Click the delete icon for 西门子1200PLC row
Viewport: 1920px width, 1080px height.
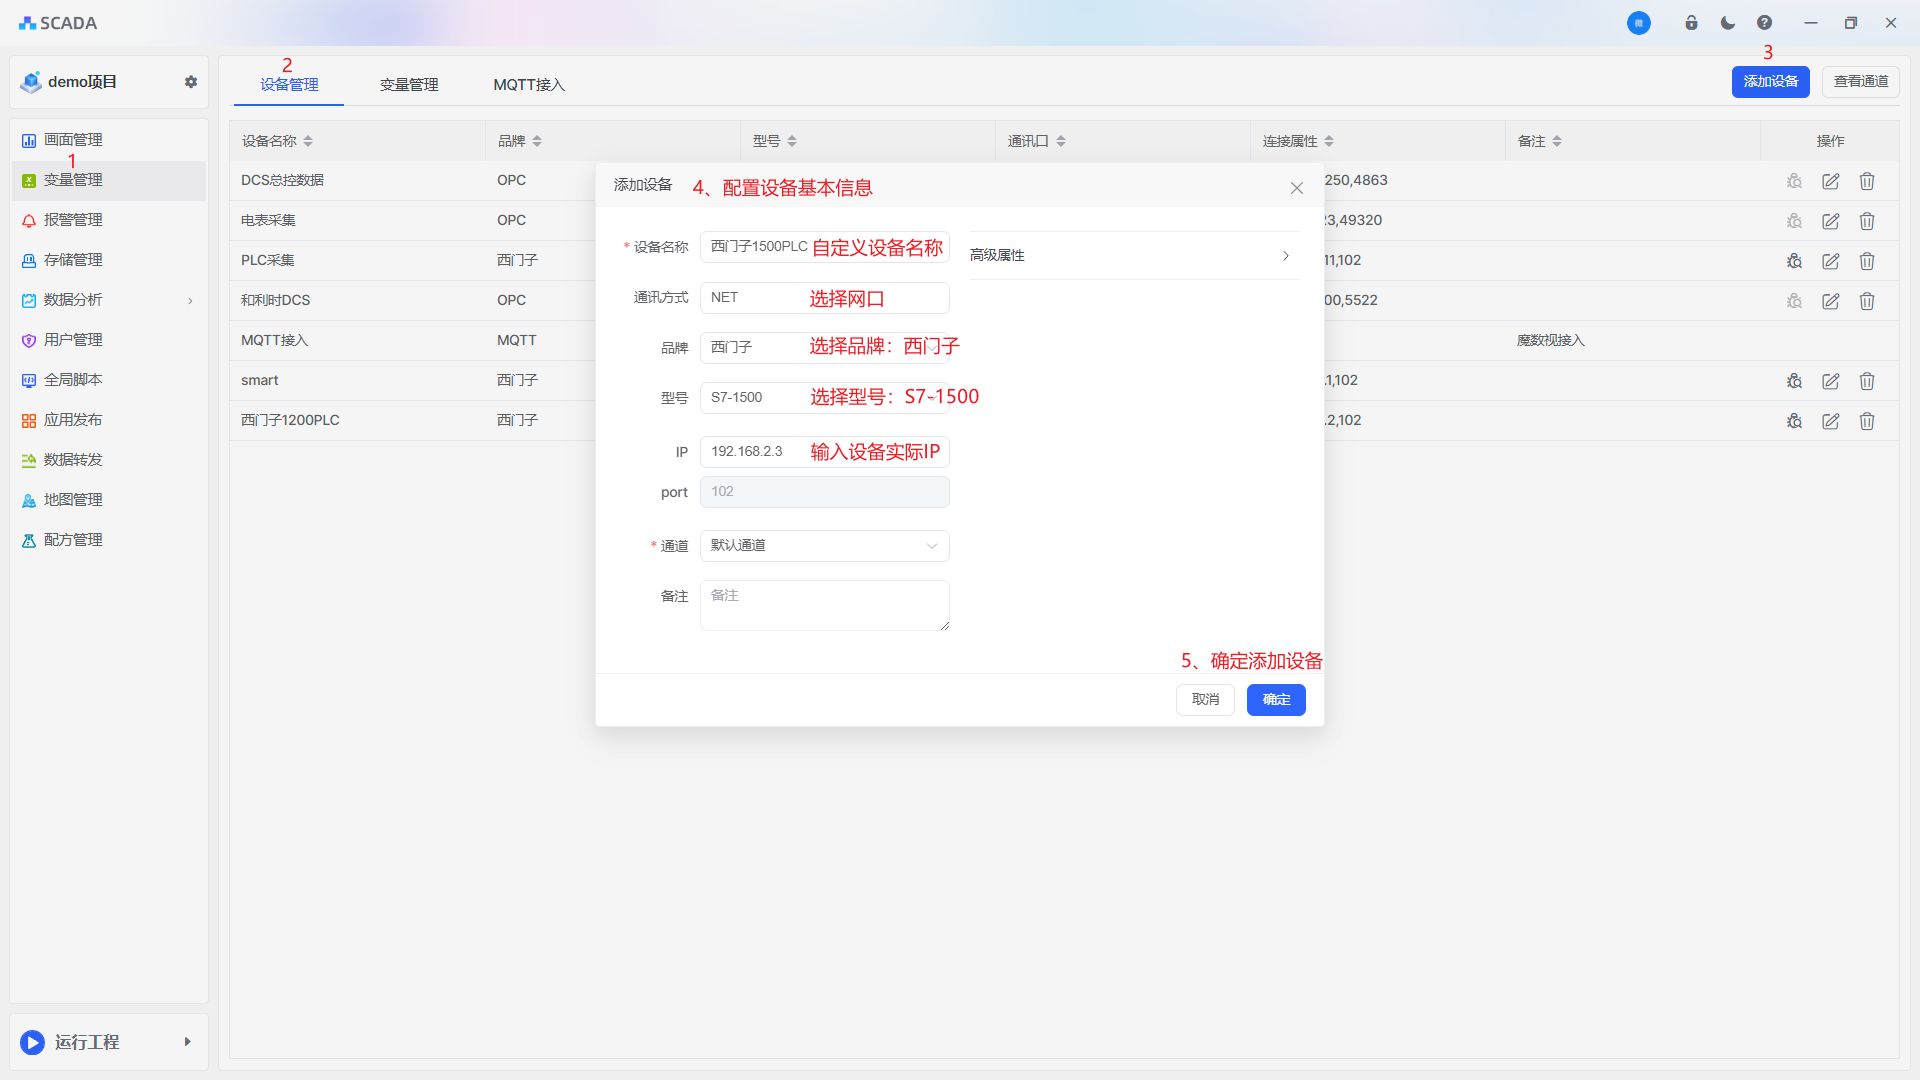1866,421
